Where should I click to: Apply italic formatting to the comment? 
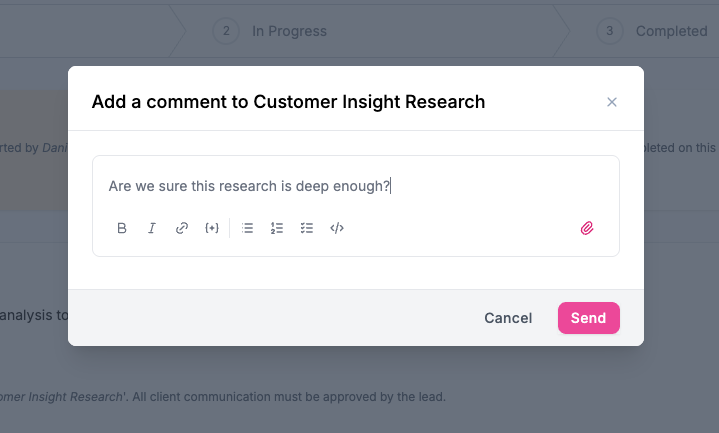tap(152, 228)
